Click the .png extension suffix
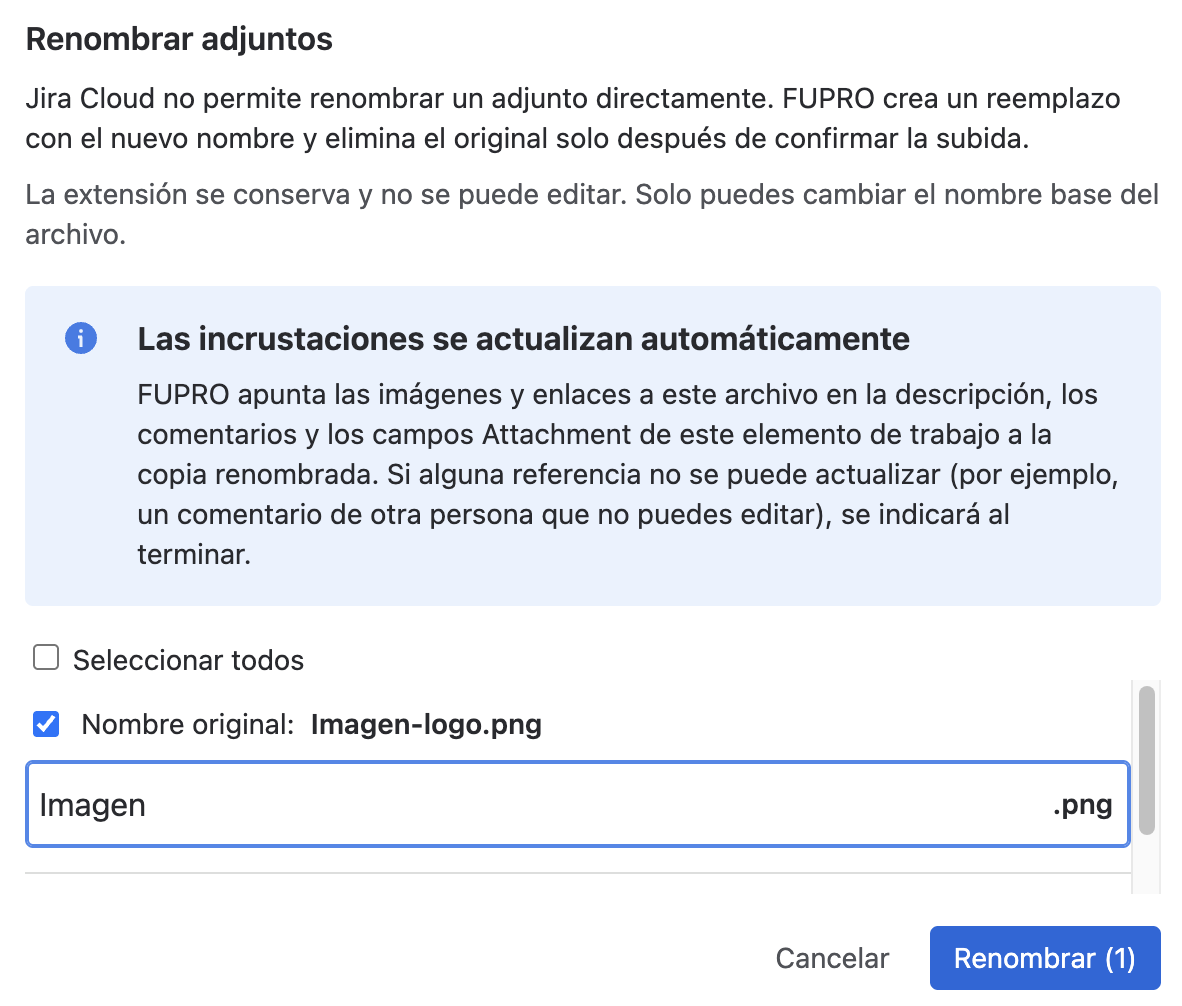Image resolution: width=1182 pixels, height=1006 pixels. click(1082, 804)
